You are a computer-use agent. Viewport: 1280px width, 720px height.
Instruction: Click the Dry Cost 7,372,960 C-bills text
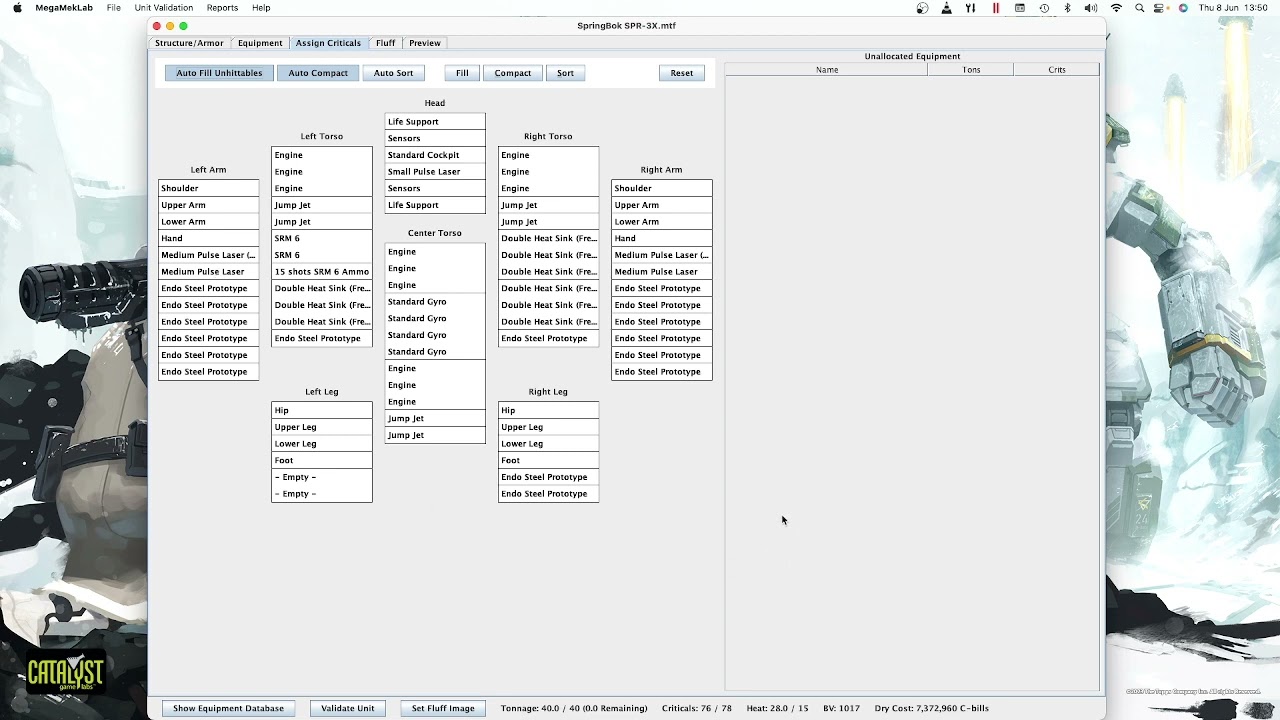pos(931,708)
